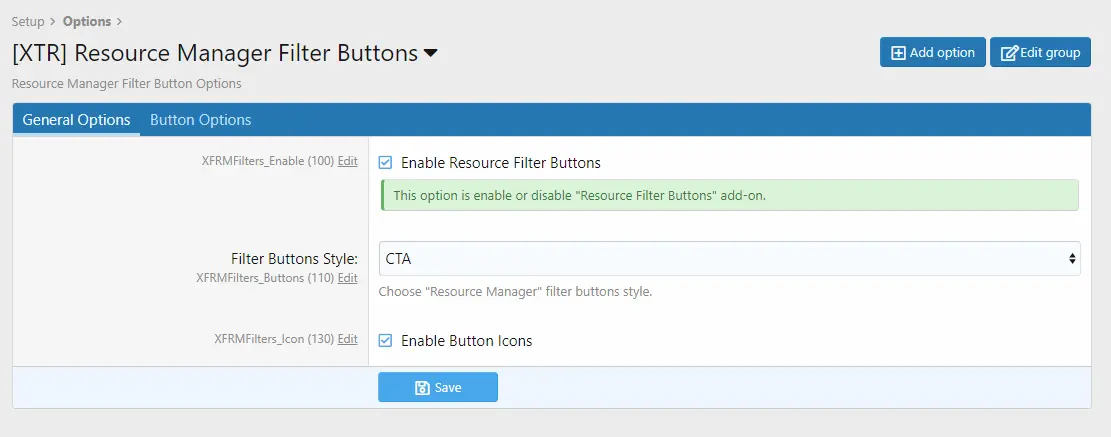
Task: Open Edit link for XFRMFilters_Enable
Action: (347, 161)
